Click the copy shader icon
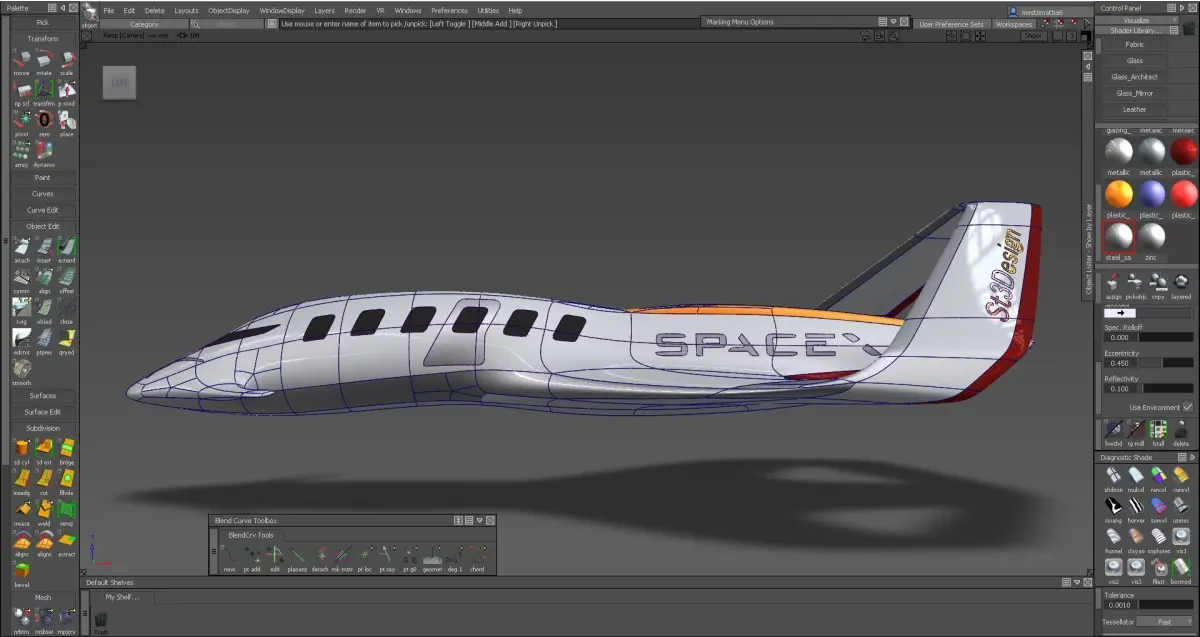 pos(1158,285)
